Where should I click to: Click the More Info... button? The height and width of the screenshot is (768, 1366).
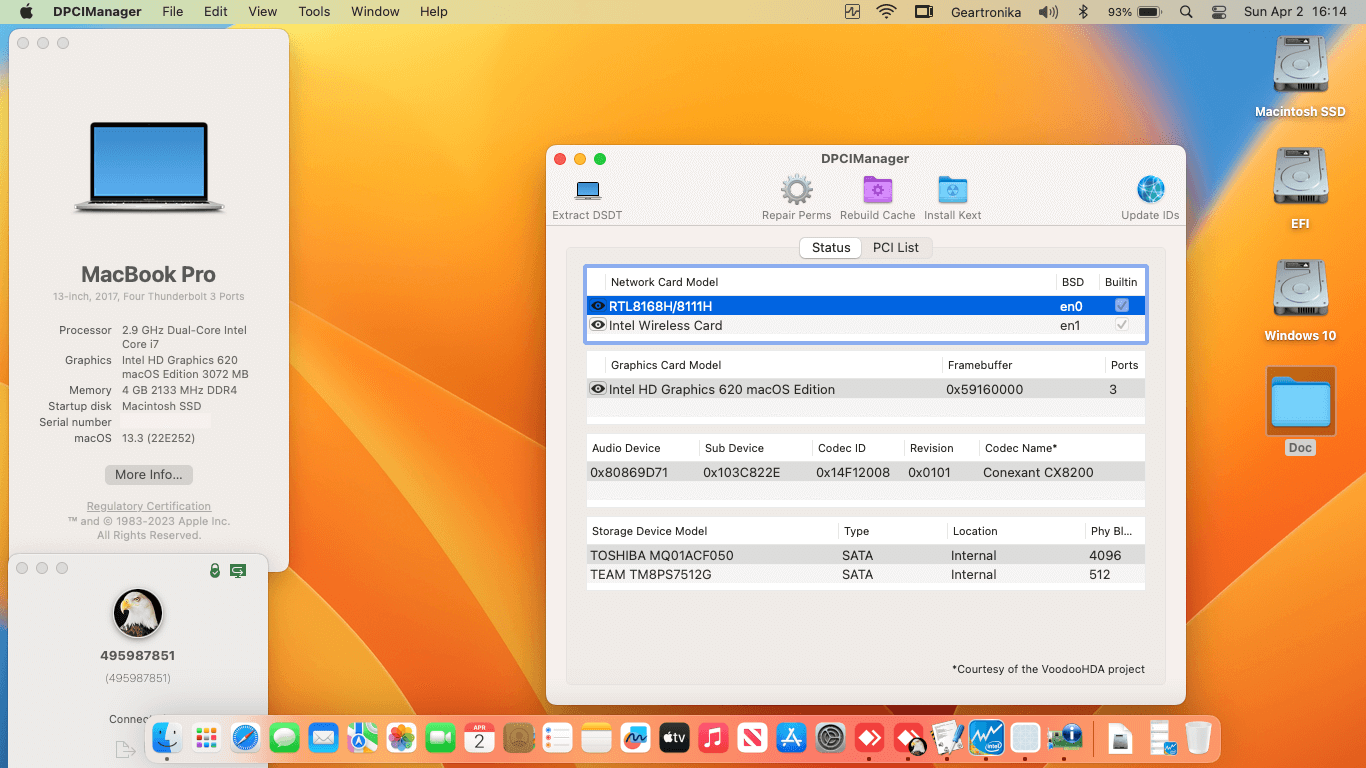coord(149,475)
